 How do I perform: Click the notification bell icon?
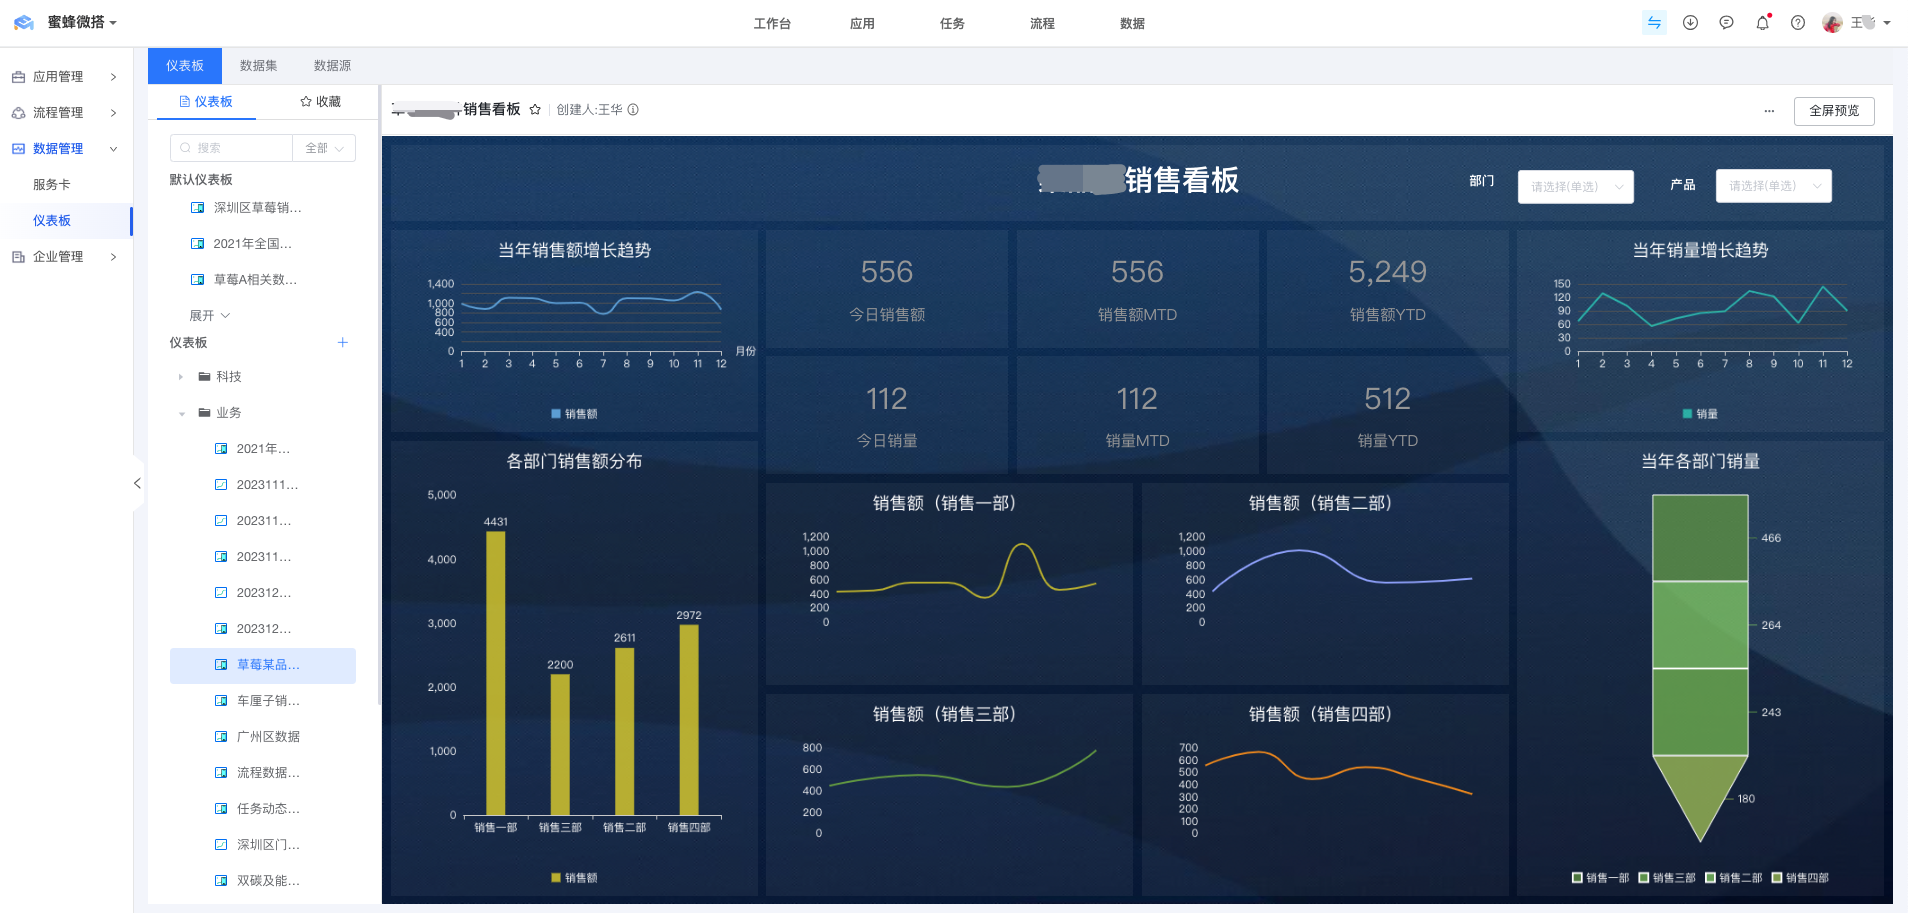(x=1762, y=23)
